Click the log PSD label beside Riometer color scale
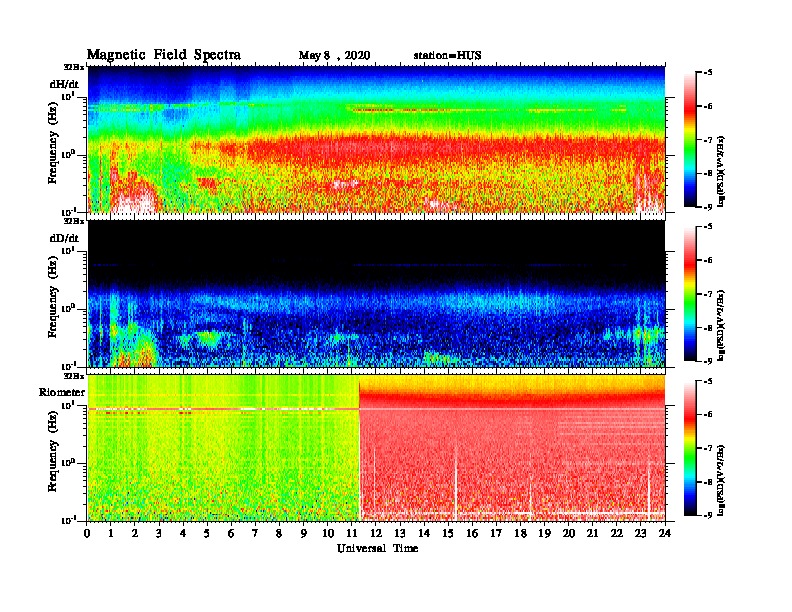792x612 pixels. (x=721, y=480)
